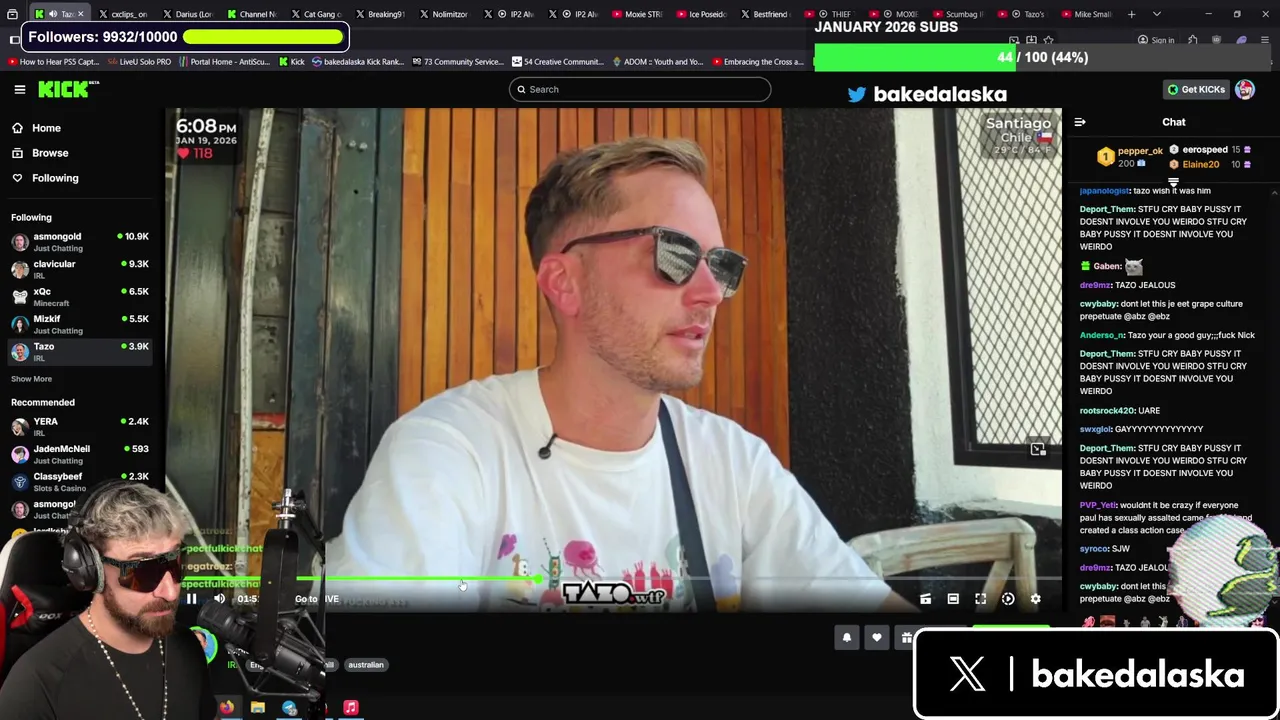Open bakedalaska Kick Rank bookmark

coord(358,62)
